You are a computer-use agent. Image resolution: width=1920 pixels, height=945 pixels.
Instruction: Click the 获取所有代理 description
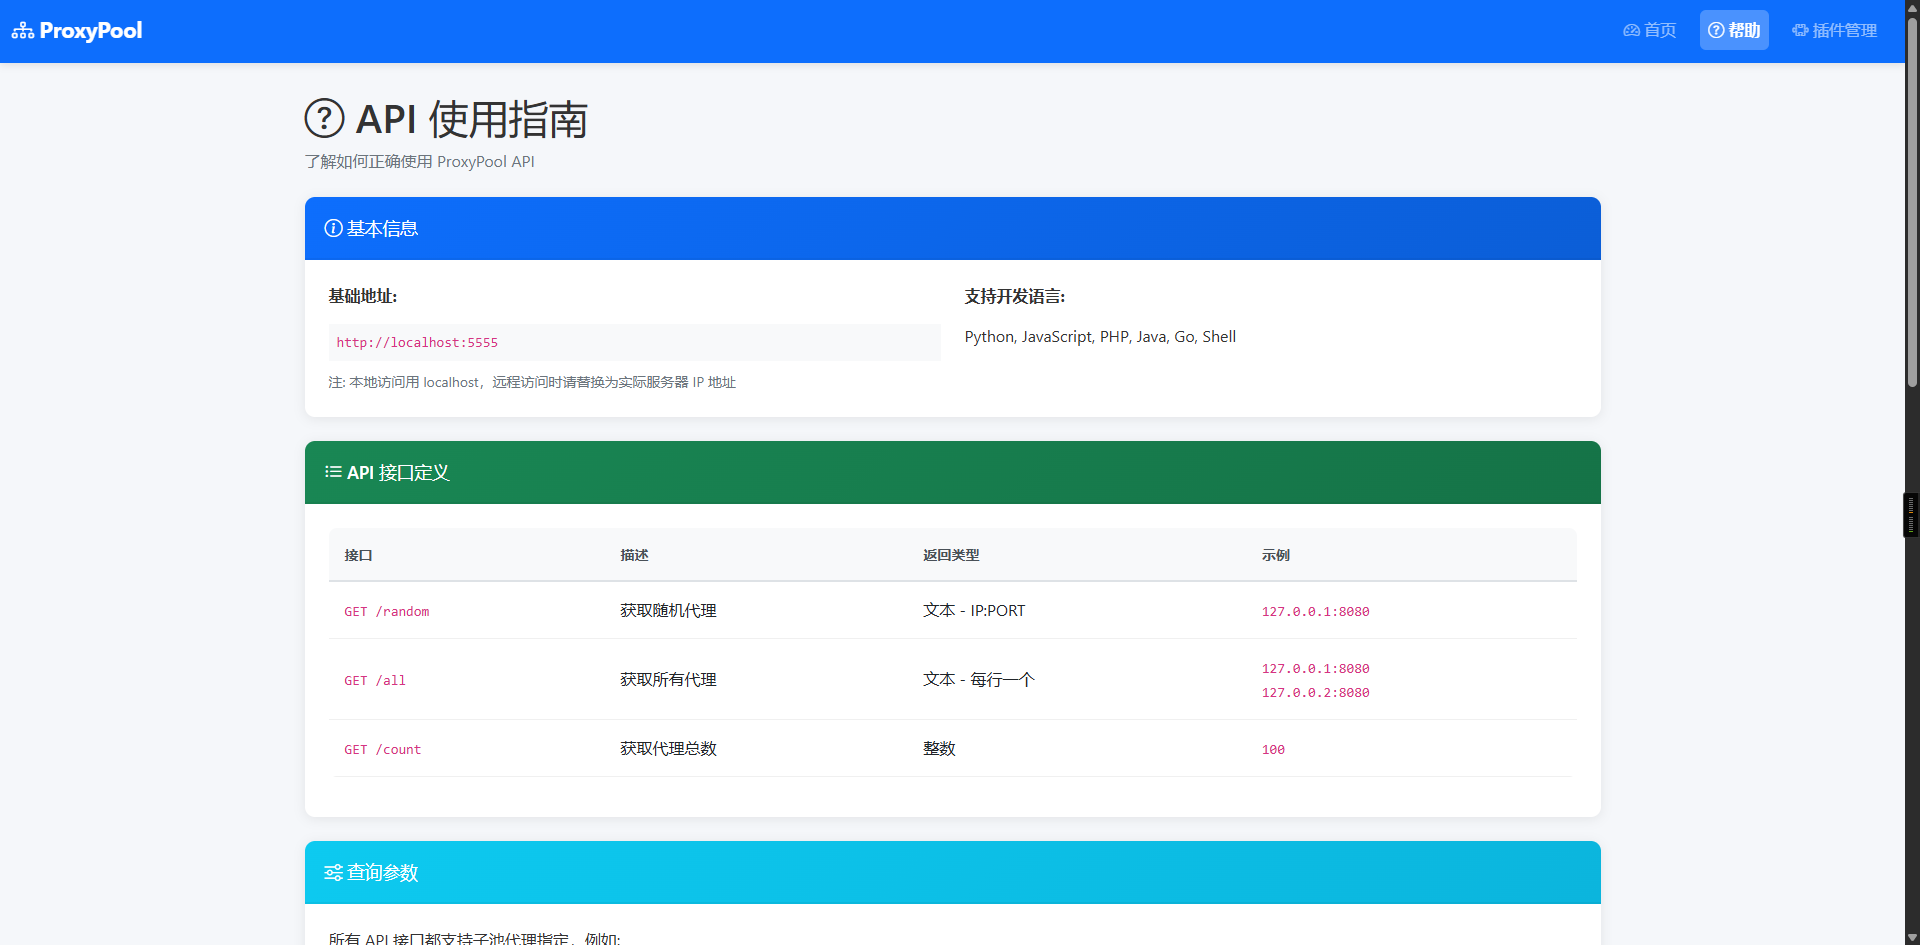click(668, 680)
